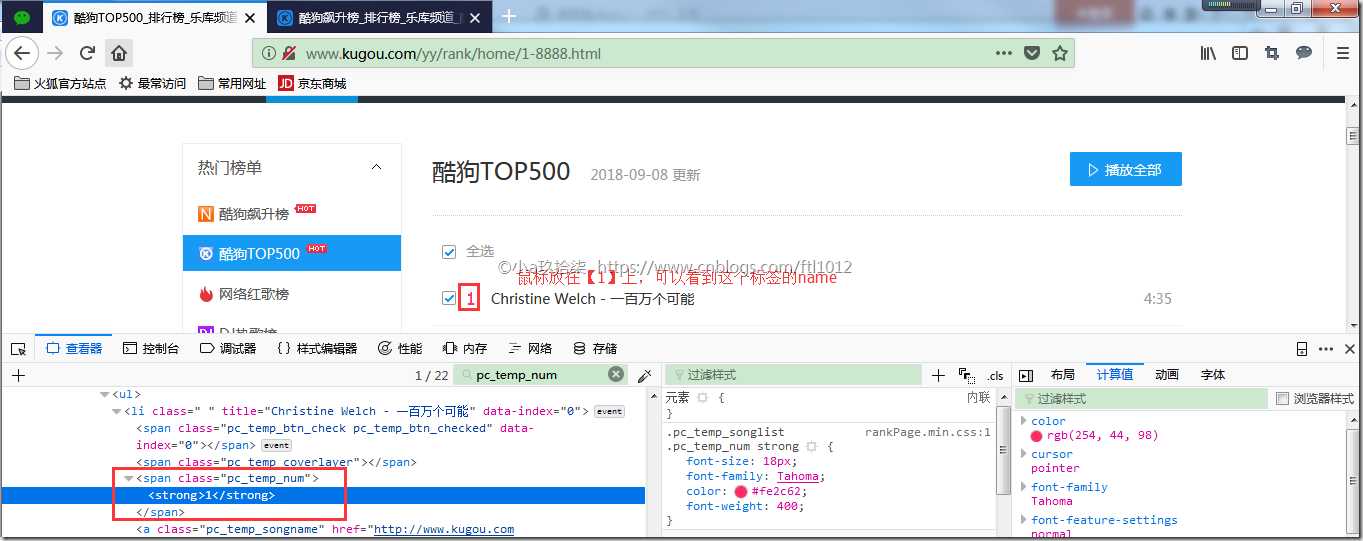Expand the computed color property

1023,421
